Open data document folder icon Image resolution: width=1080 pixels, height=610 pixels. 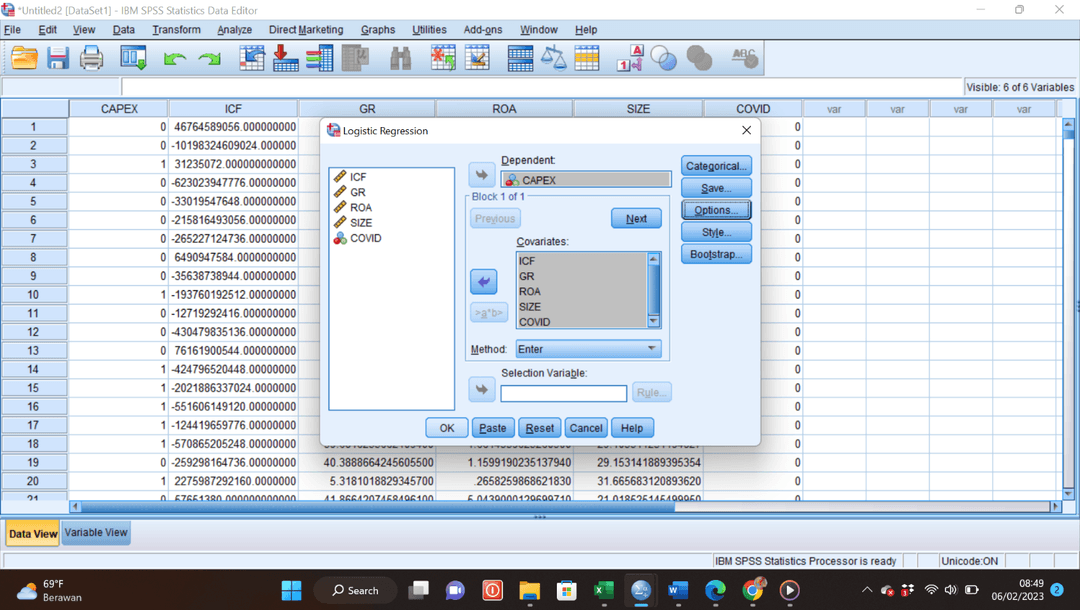click(x=24, y=59)
